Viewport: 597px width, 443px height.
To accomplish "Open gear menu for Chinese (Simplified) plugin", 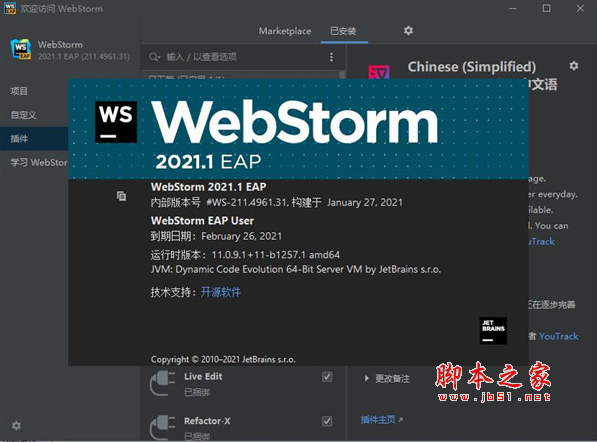I will pos(574,66).
